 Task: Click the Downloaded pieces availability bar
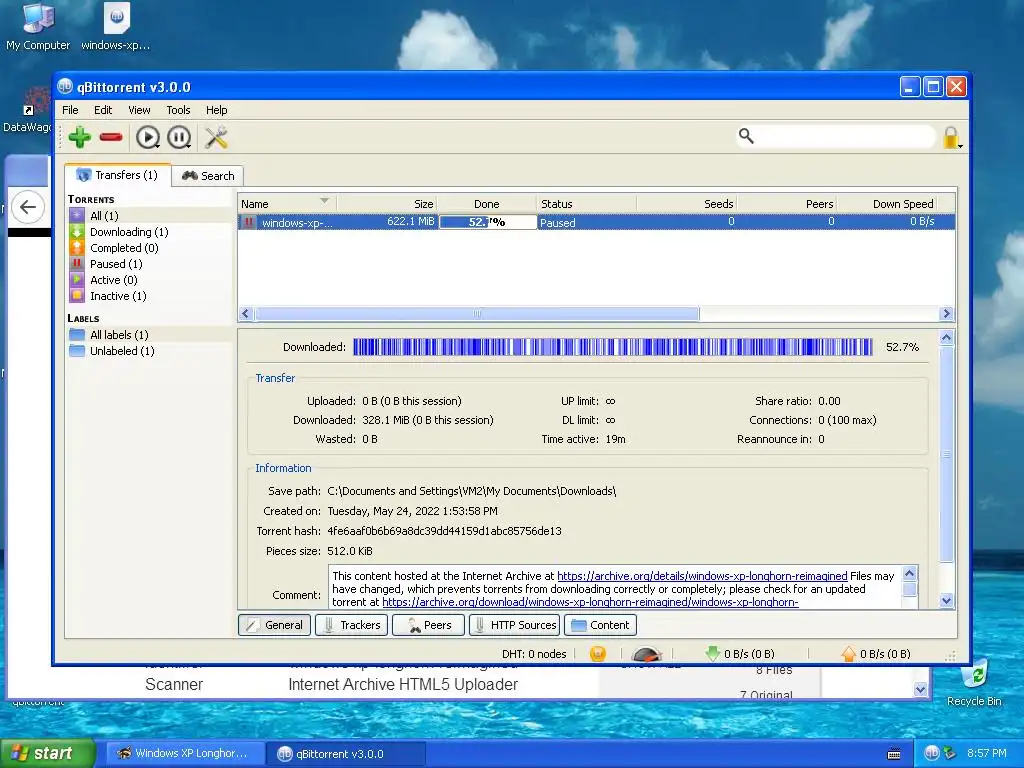[613, 347]
